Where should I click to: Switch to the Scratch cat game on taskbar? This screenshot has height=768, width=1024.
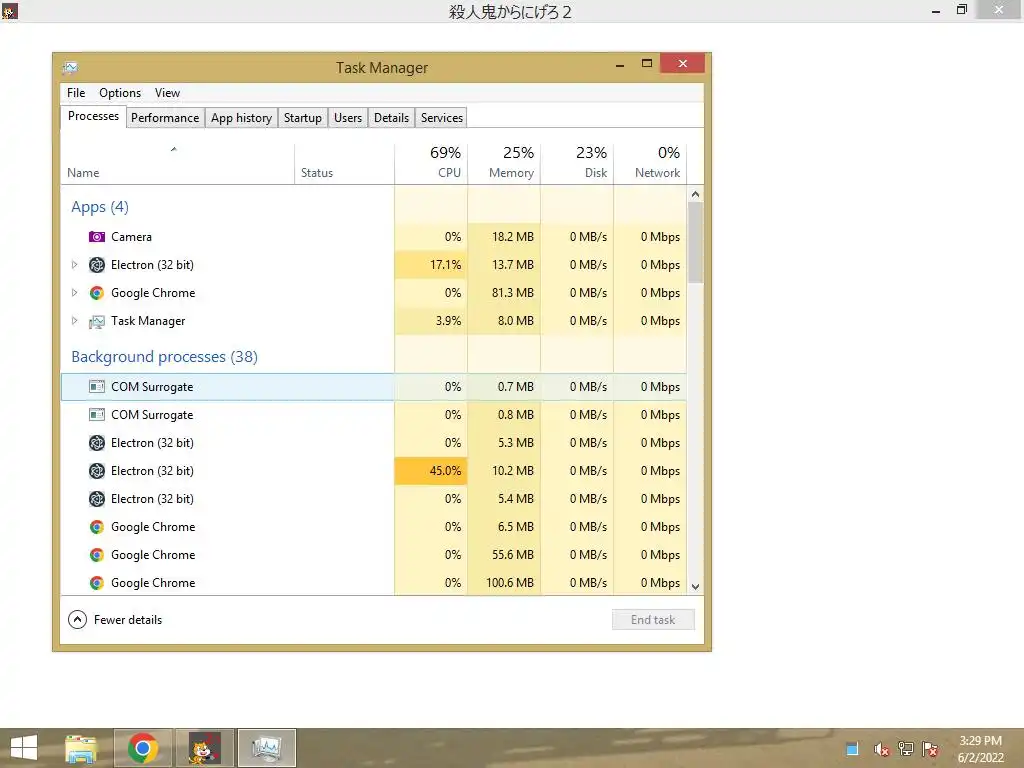[x=205, y=748]
